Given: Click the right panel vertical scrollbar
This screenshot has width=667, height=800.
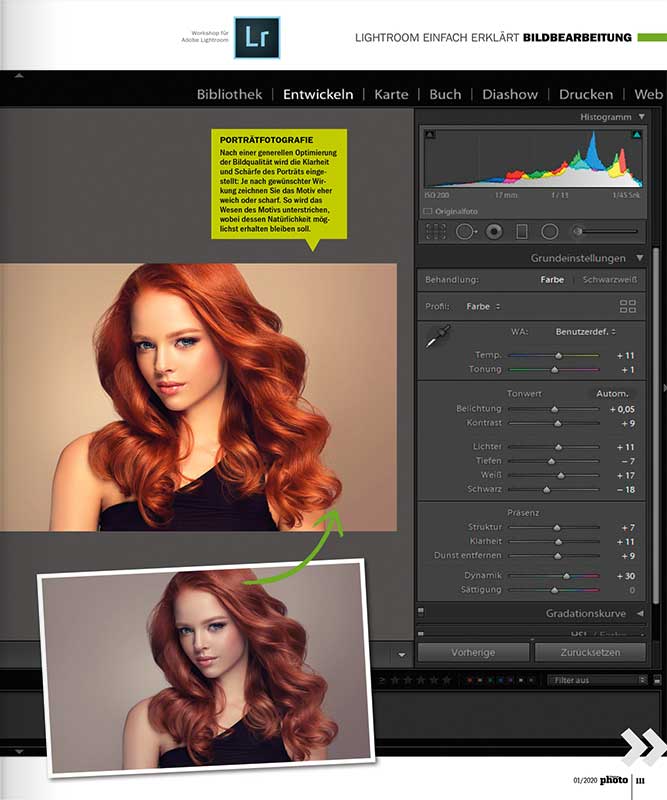Looking at the screenshot, I should click(656, 426).
